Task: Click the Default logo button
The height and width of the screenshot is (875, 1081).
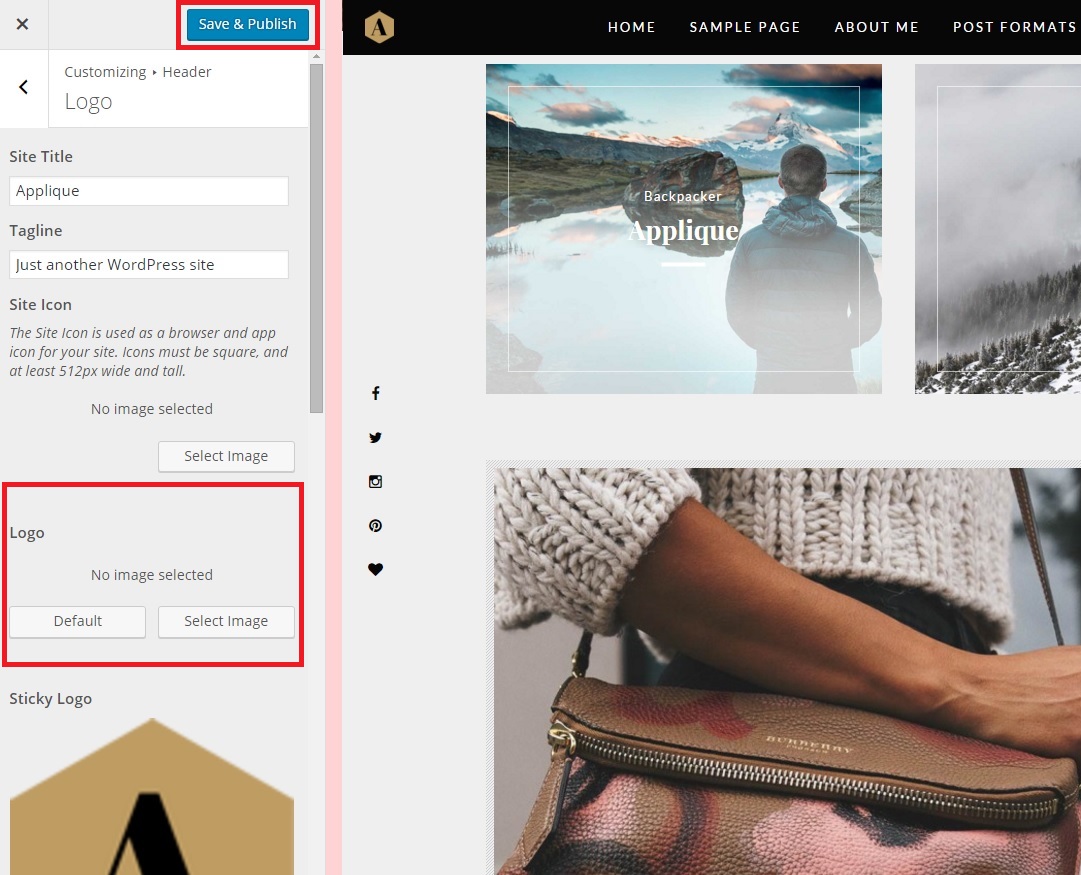Action: coord(78,621)
